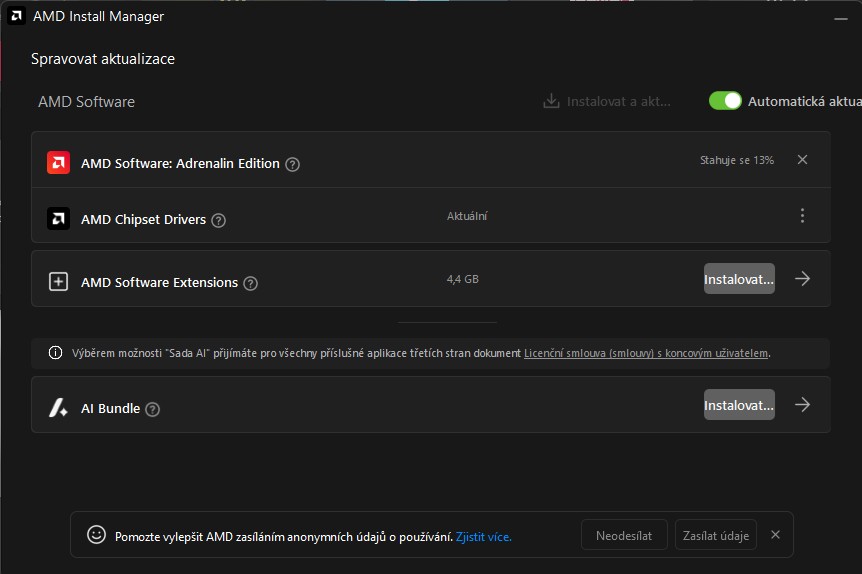Choose Zasílat údaje in the banner

716,535
